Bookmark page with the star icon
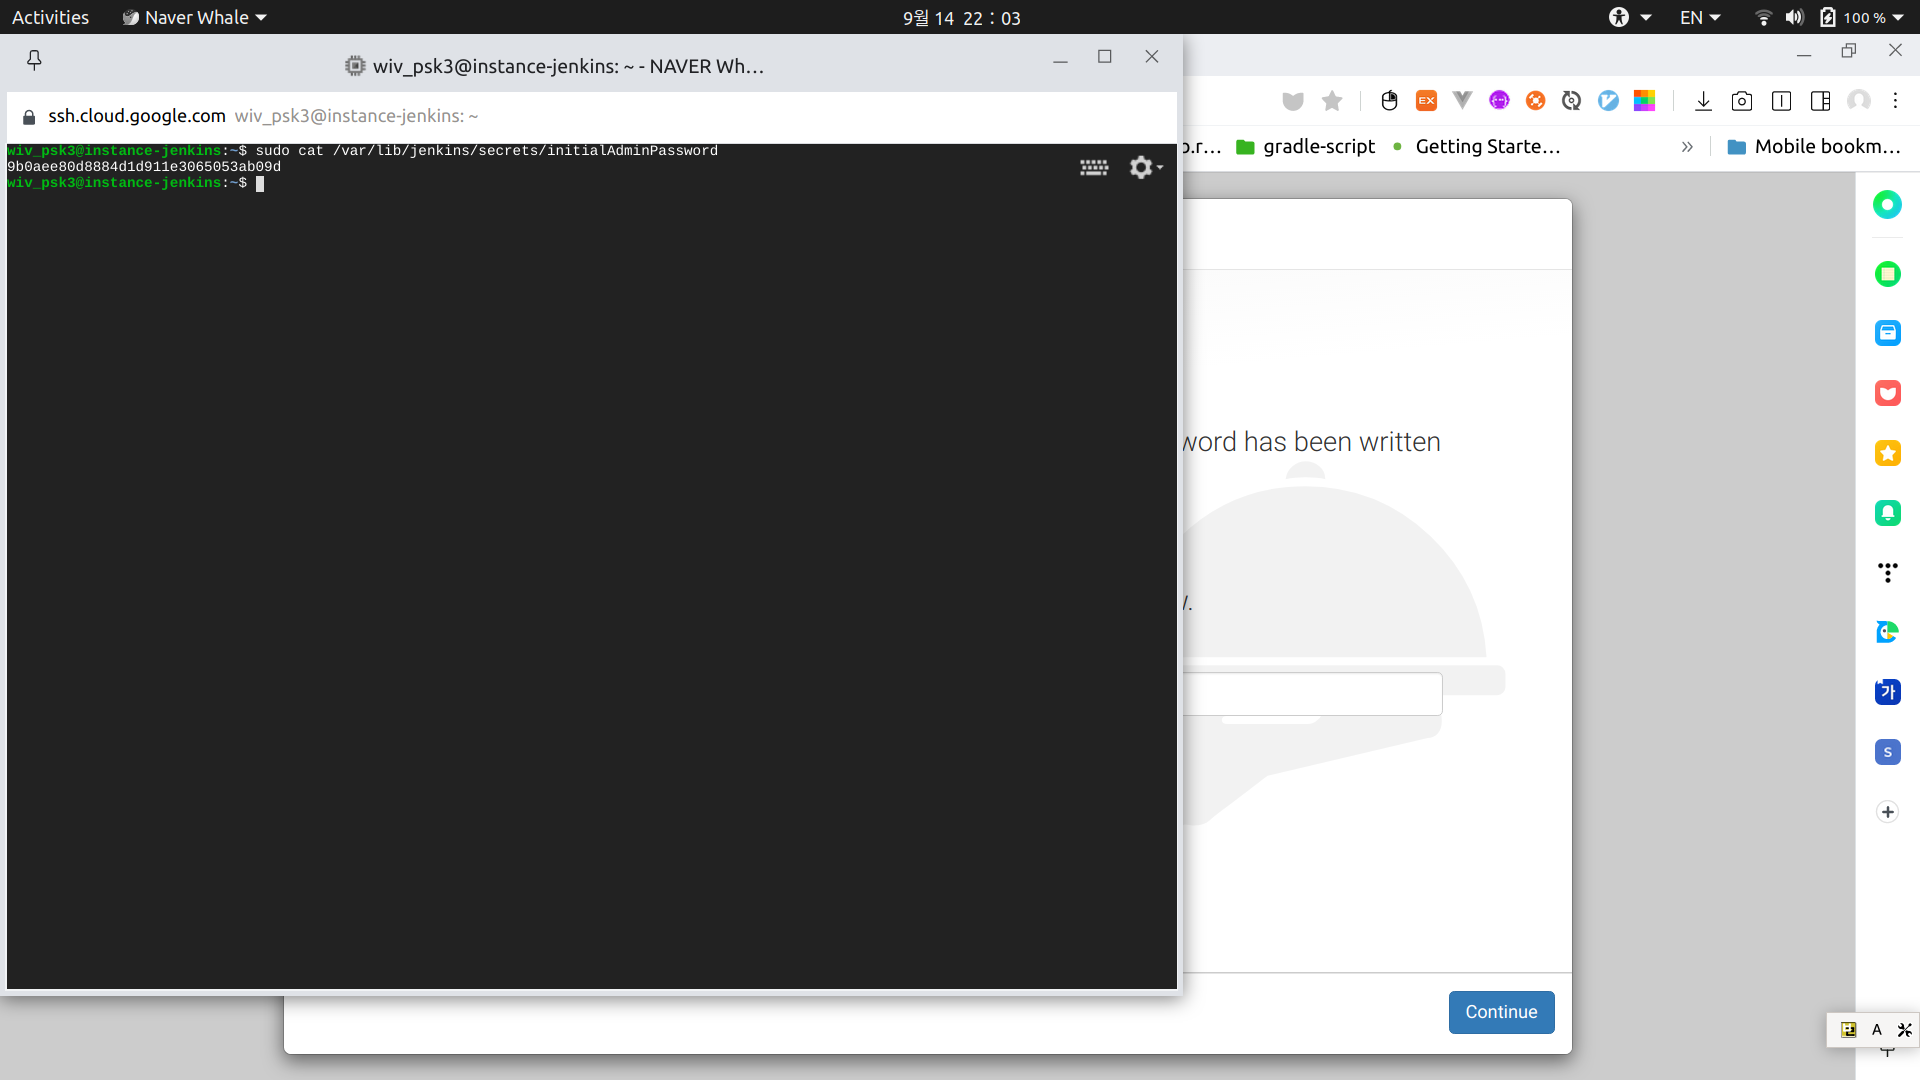Image resolution: width=1920 pixels, height=1080 pixels. coord(1332,101)
